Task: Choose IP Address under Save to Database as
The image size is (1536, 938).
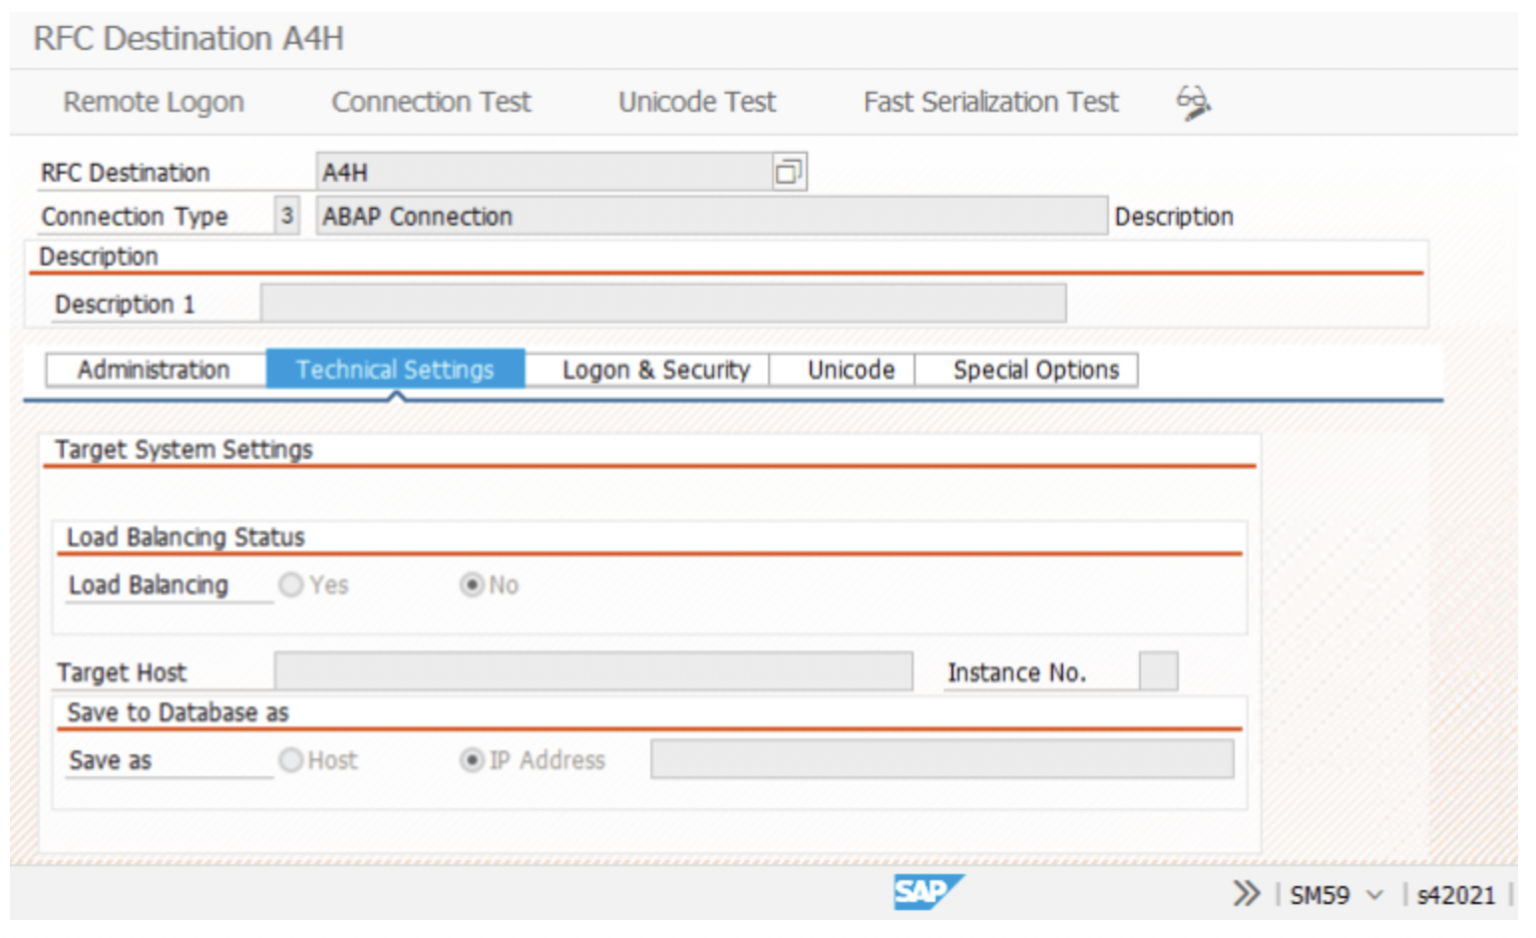Action: click(x=472, y=760)
